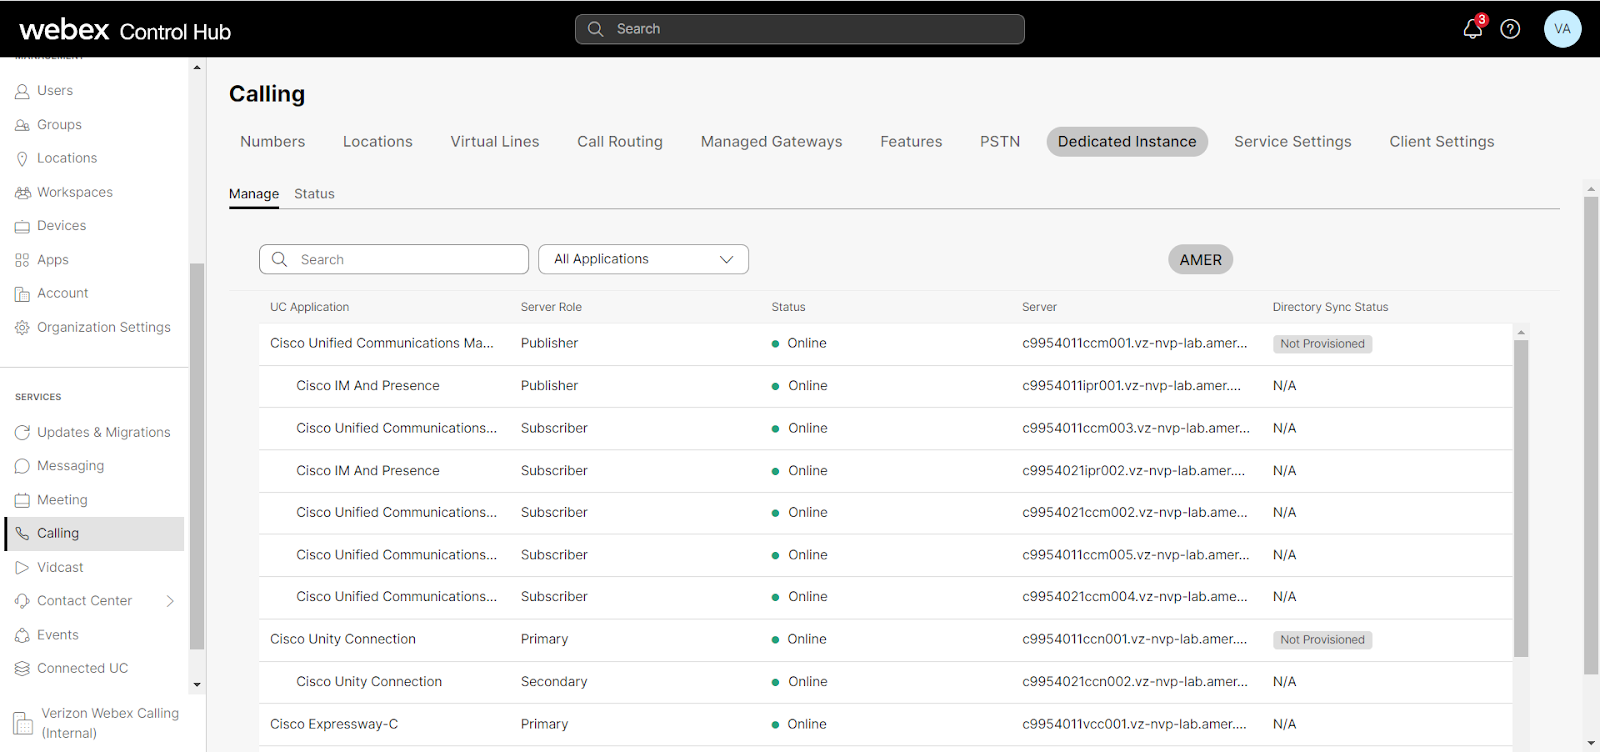Click the Vidcast play icon

[22, 568]
